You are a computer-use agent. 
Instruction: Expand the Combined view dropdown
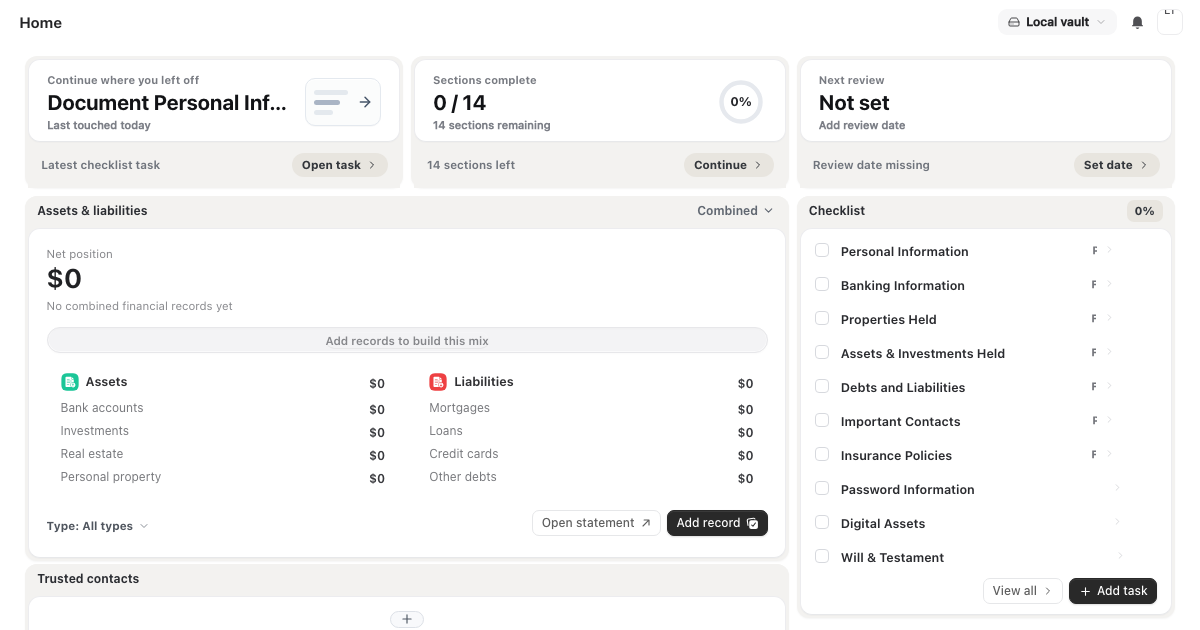tap(735, 211)
